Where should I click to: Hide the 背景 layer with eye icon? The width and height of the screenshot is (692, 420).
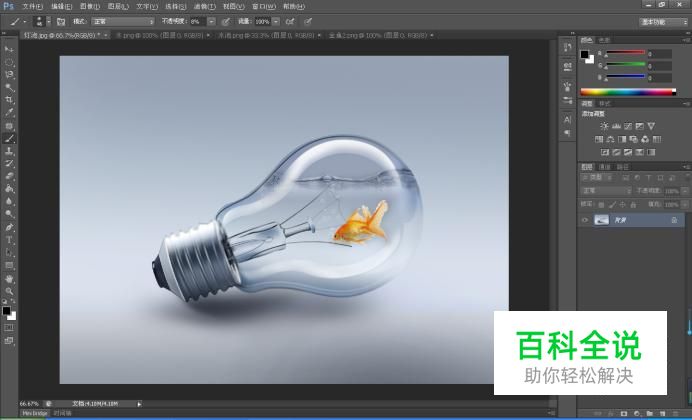pos(585,220)
